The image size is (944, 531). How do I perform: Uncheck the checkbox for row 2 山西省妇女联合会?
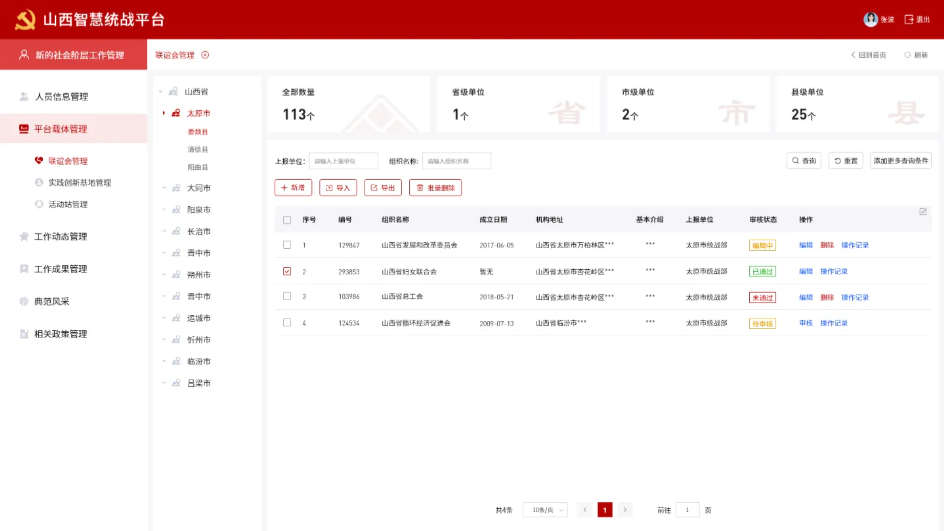click(x=287, y=271)
